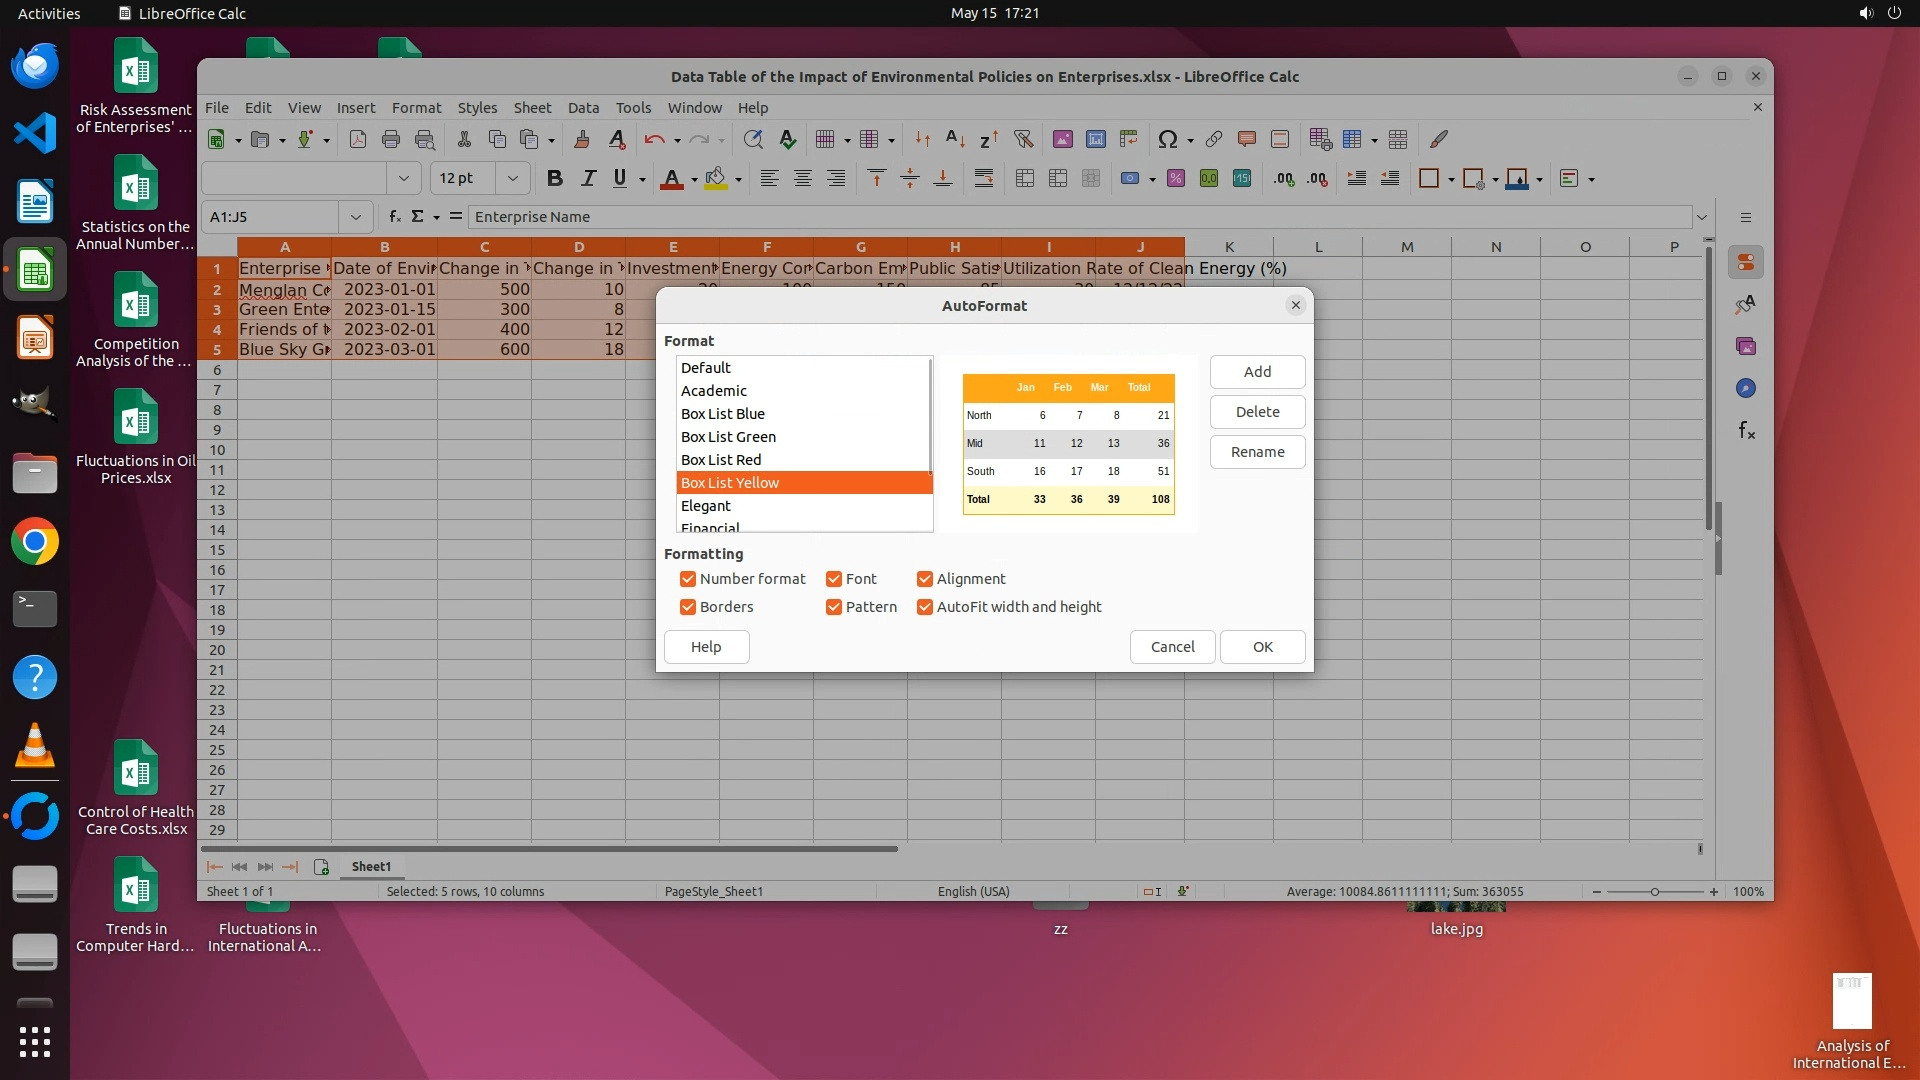Screen dimensions: 1920x1080
Task: Click the Rename button
Action: [x=1257, y=452]
